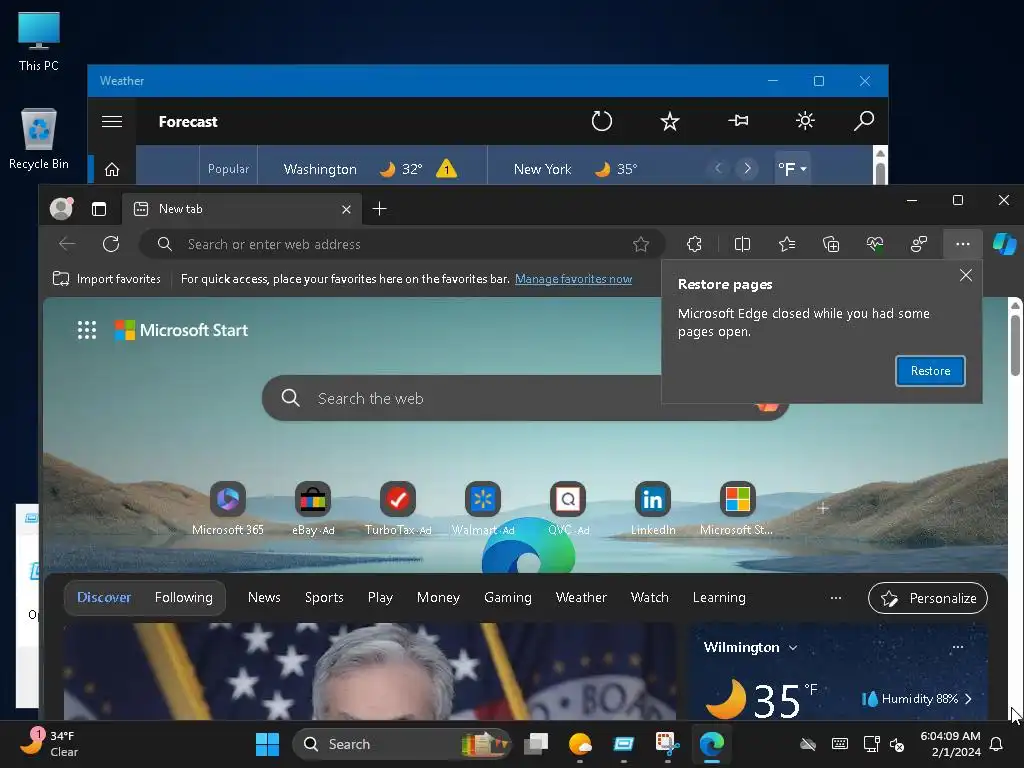Open the Edge Extensions menu
The image size is (1024, 768).
(x=694, y=244)
